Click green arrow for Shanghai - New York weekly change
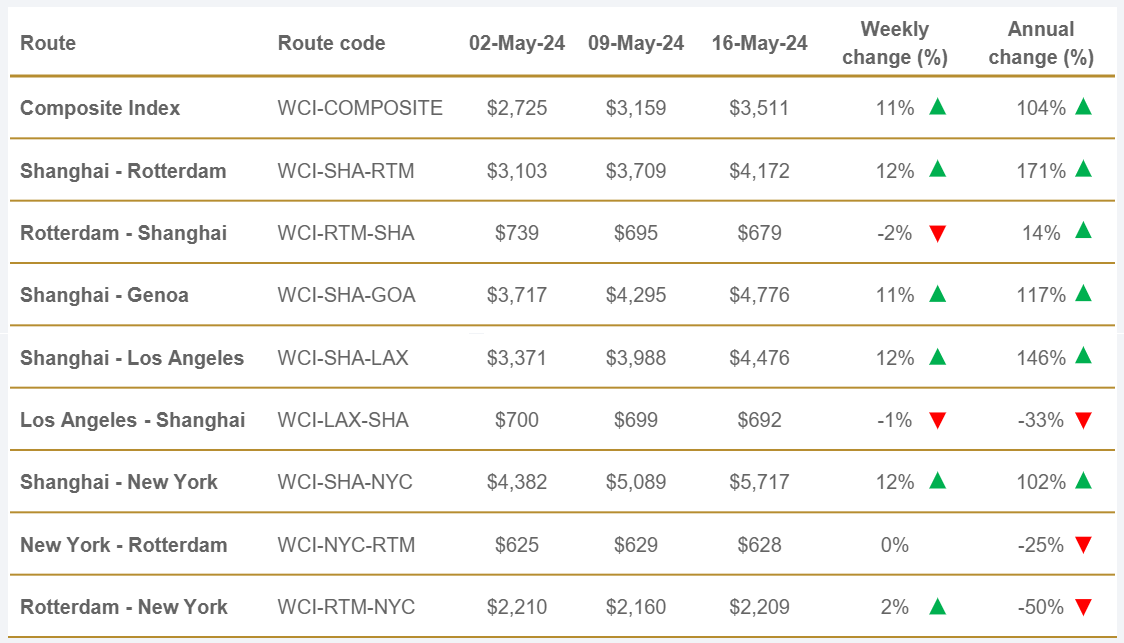1124x643 pixels. pyautogui.click(x=937, y=481)
